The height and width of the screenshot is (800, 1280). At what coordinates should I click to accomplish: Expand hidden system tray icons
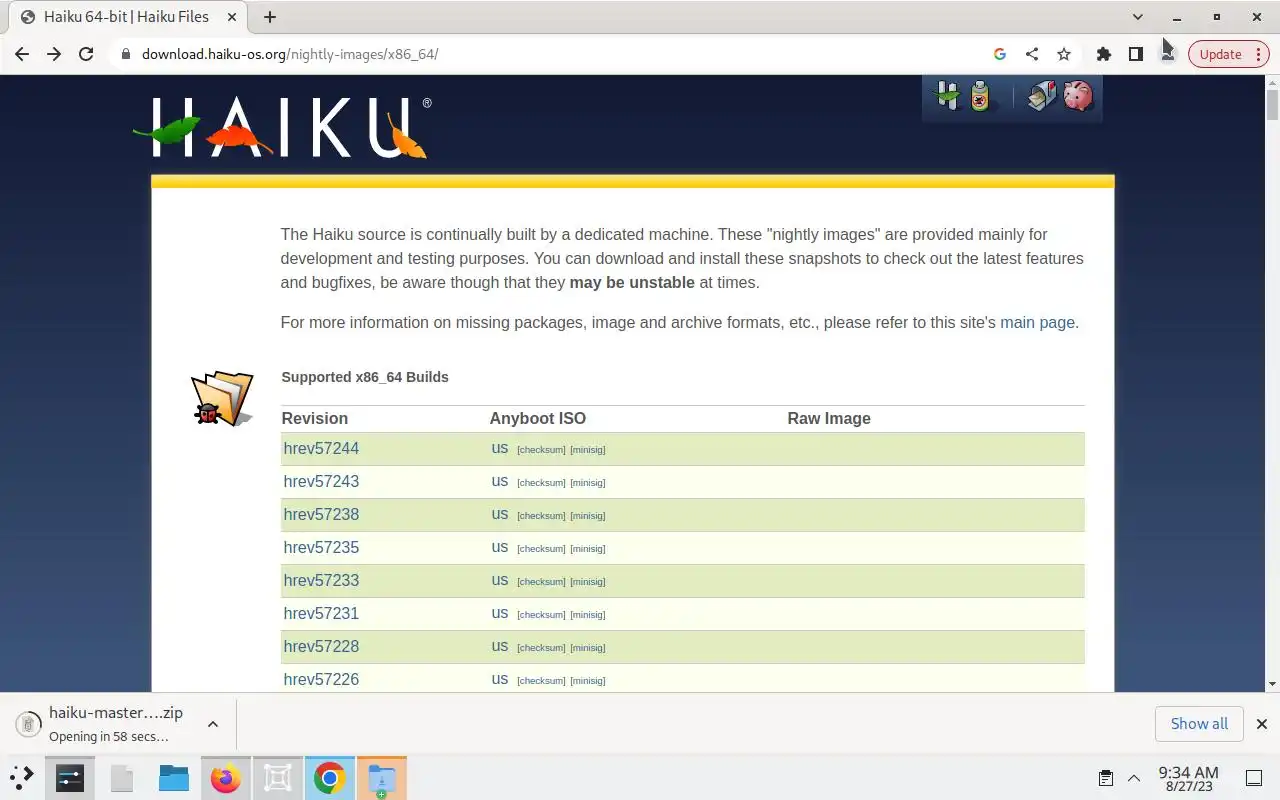(x=1134, y=778)
